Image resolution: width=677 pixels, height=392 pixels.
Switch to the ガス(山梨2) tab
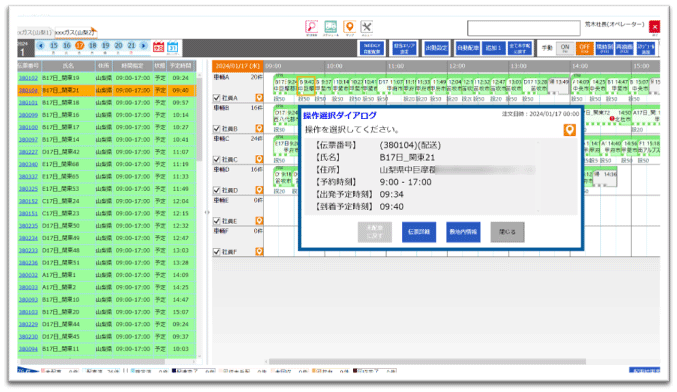pos(74,32)
